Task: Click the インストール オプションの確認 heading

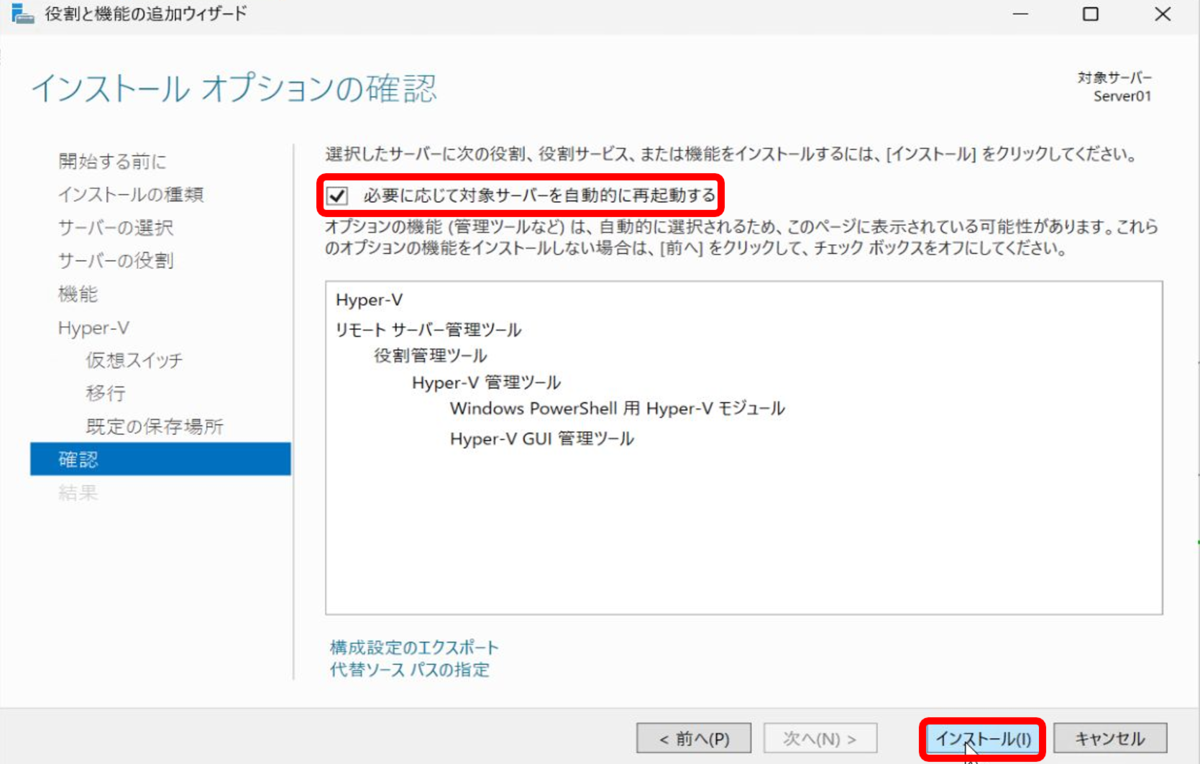Action: [234, 88]
